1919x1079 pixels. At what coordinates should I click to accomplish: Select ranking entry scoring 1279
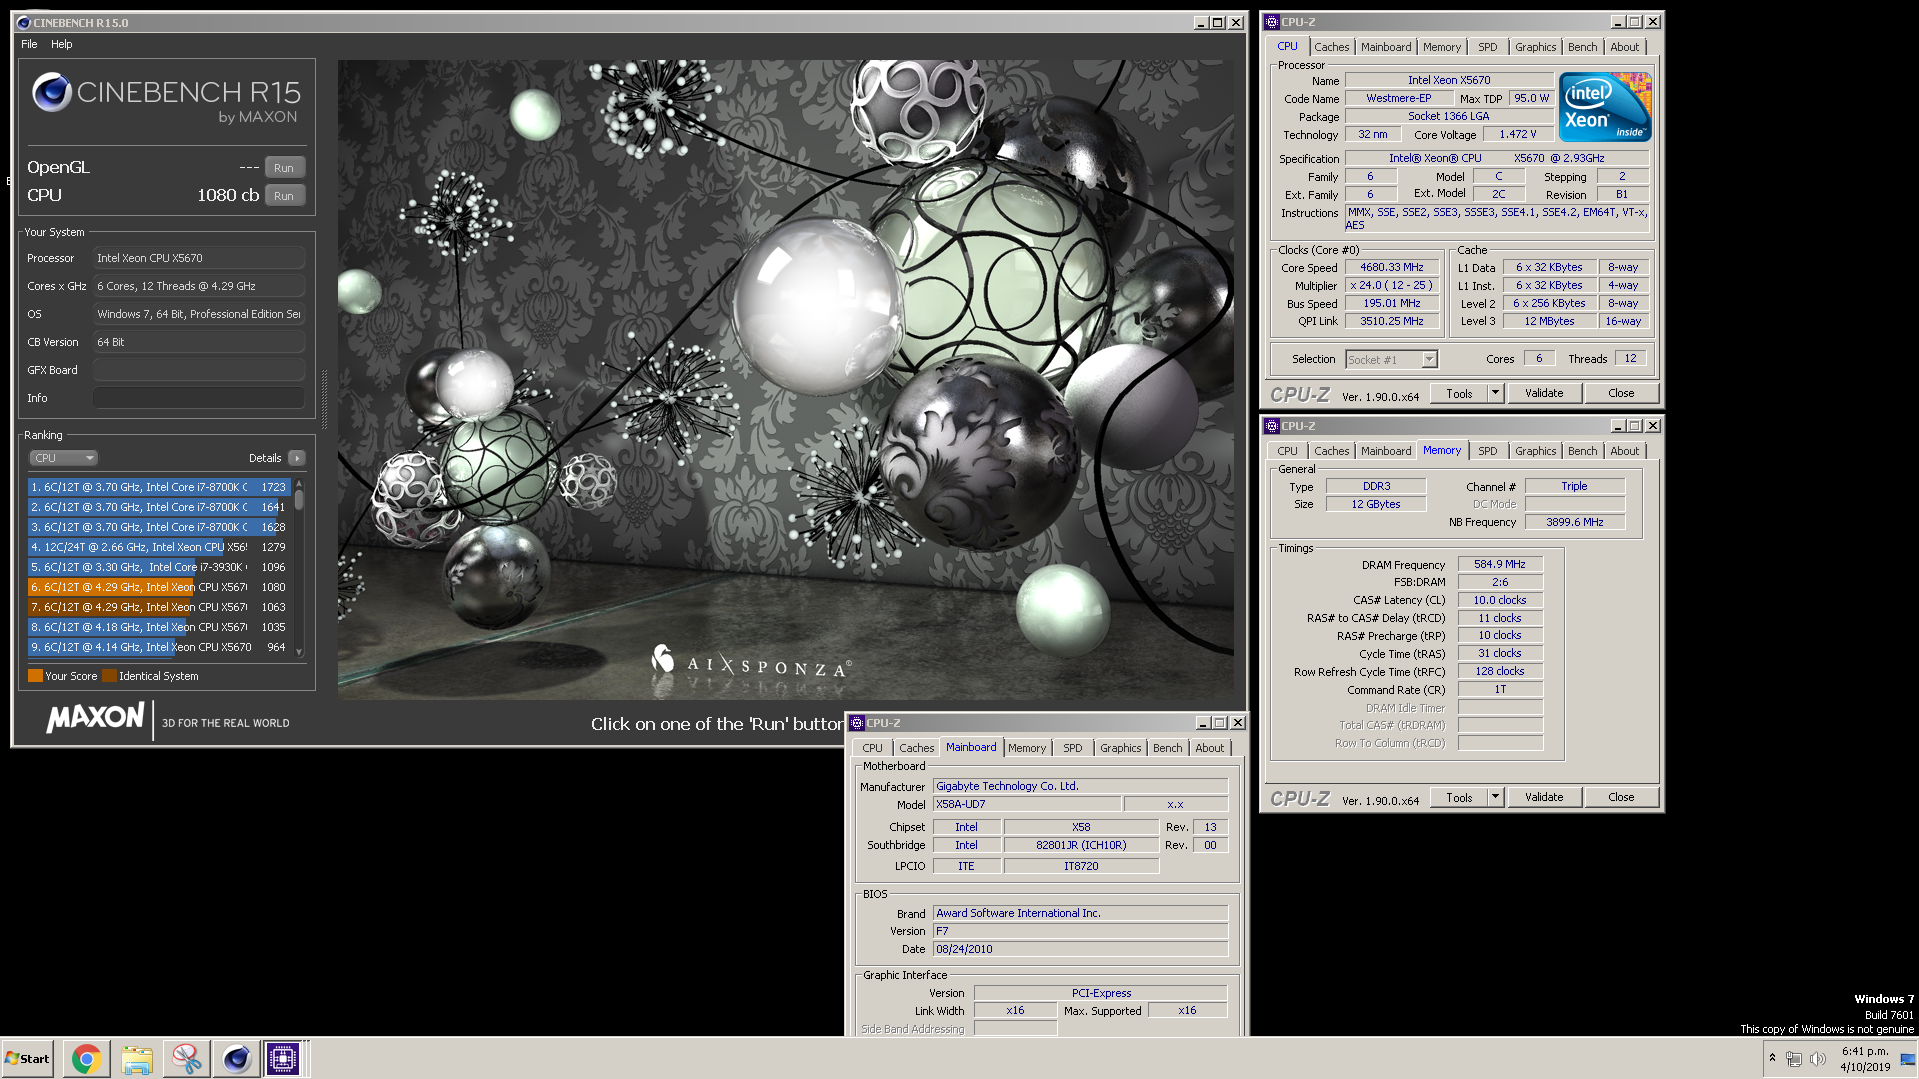pyautogui.click(x=159, y=547)
